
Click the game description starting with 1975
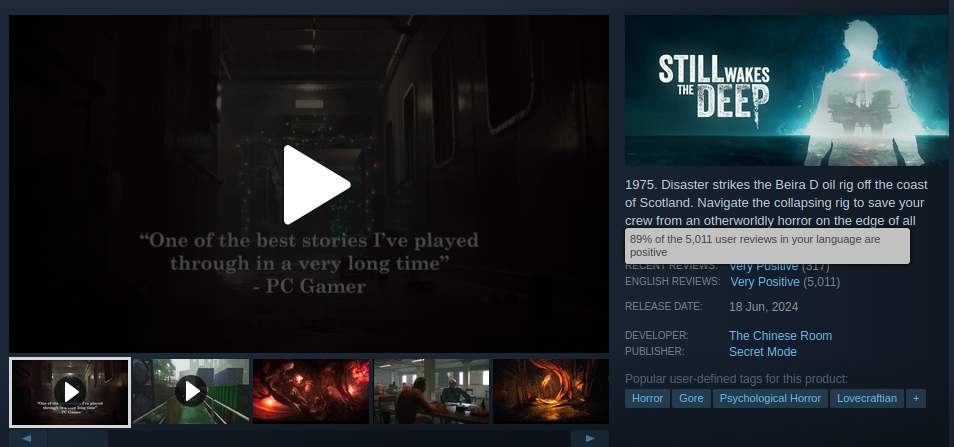[x=776, y=203]
